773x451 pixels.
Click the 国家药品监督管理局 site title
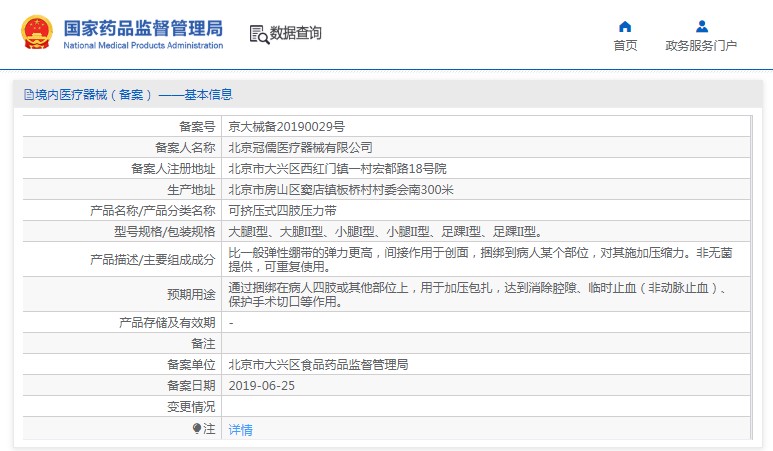tap(143, 27)
